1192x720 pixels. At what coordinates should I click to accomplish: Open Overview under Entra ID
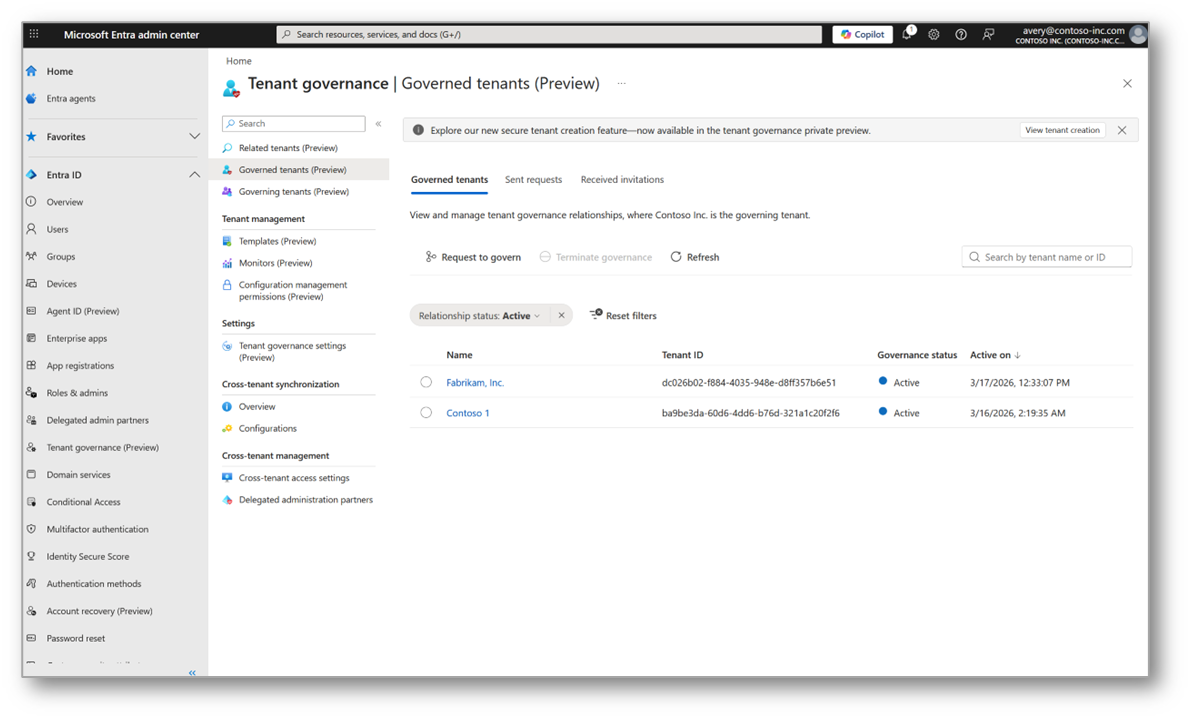pos(65,202)
